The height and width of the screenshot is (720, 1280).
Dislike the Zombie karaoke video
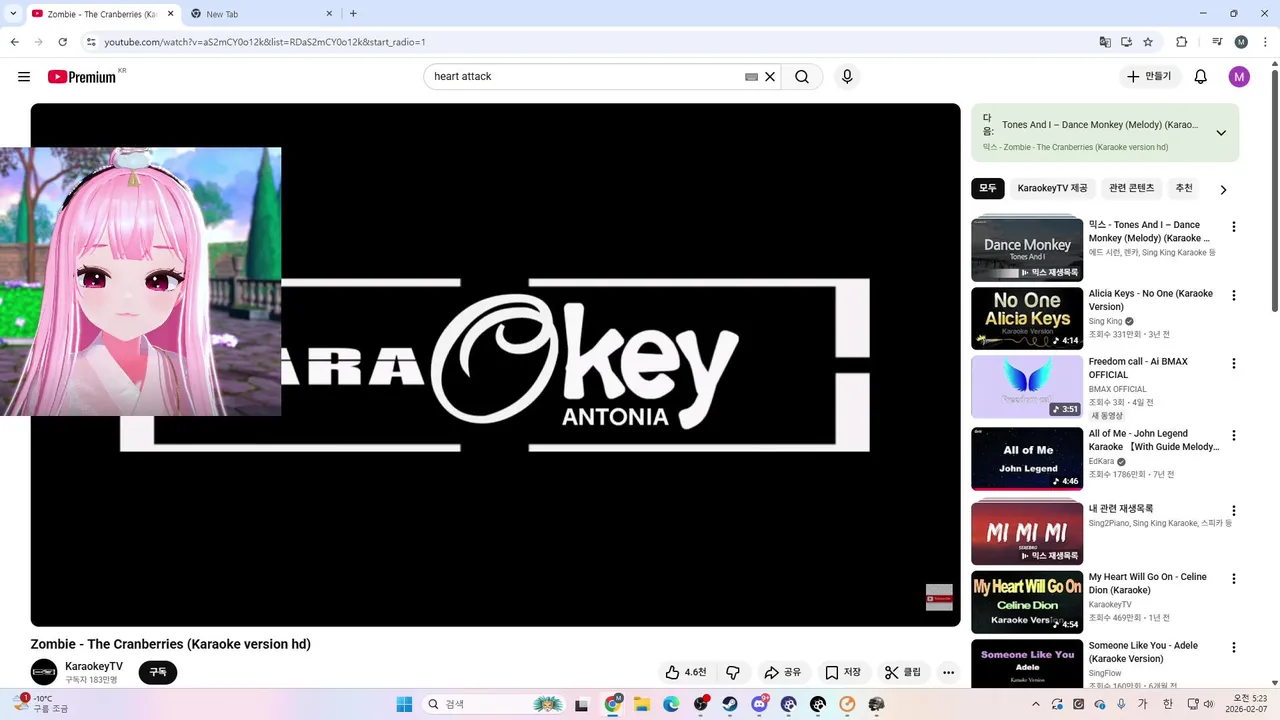[x=733, y=672]
